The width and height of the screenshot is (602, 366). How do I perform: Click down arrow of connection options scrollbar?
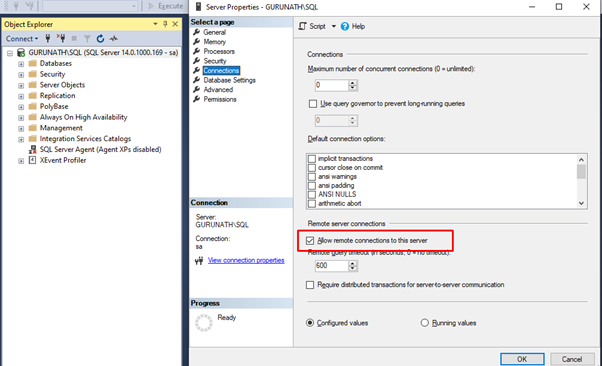[581, 203]
